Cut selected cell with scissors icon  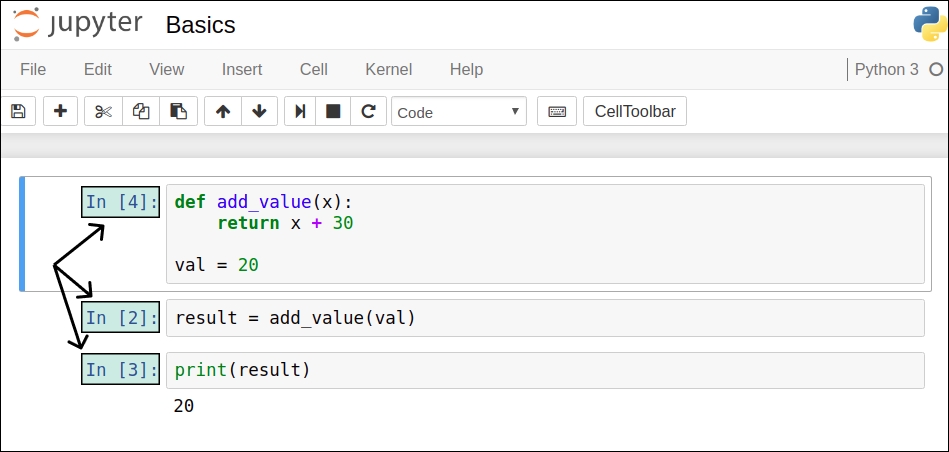tap(103, 111)
